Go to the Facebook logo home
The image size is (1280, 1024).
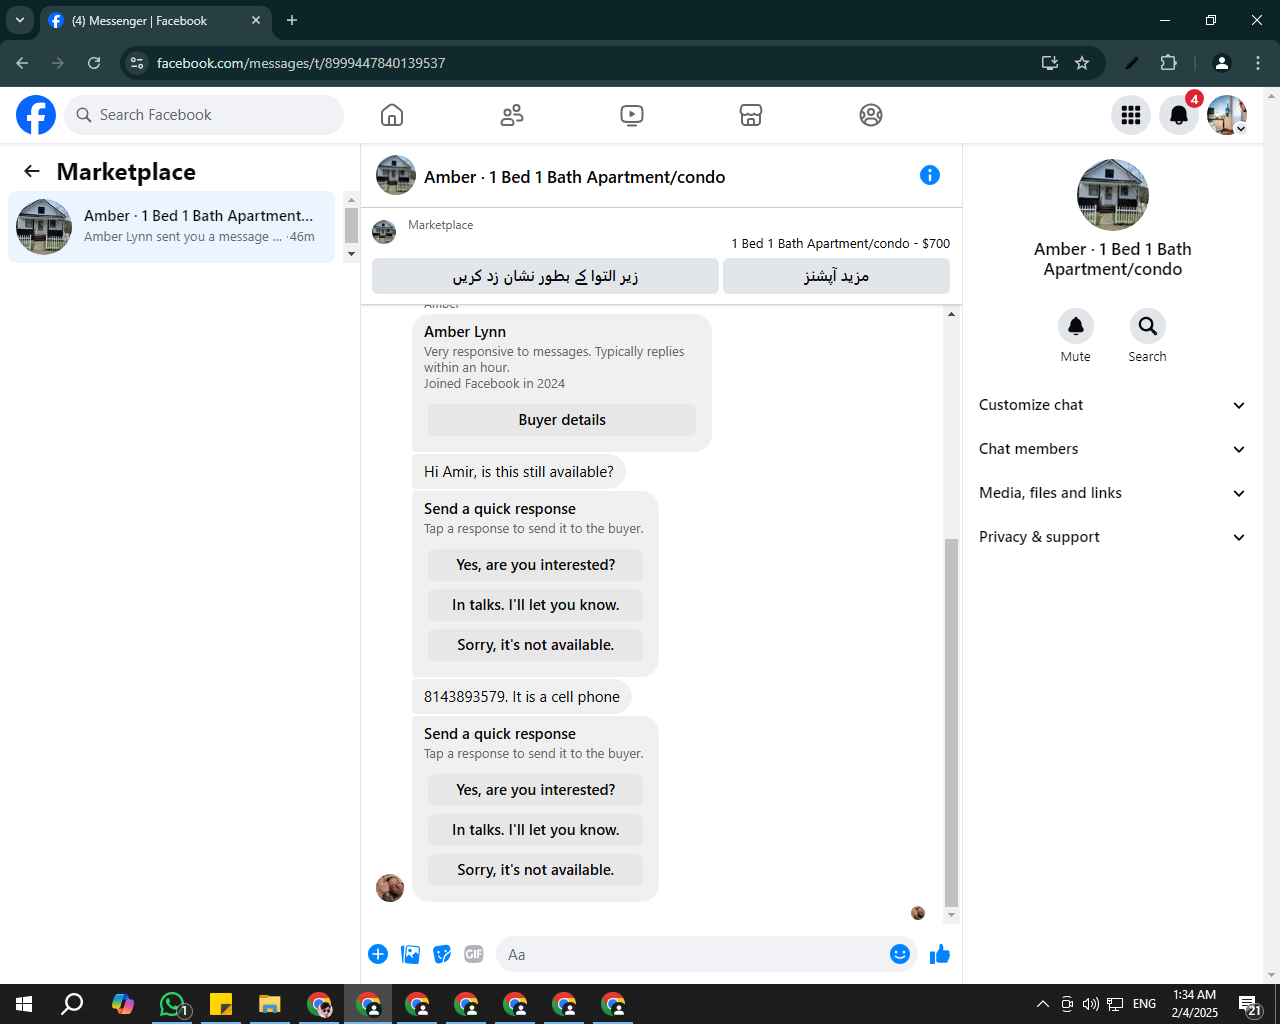tap(36, 115)
